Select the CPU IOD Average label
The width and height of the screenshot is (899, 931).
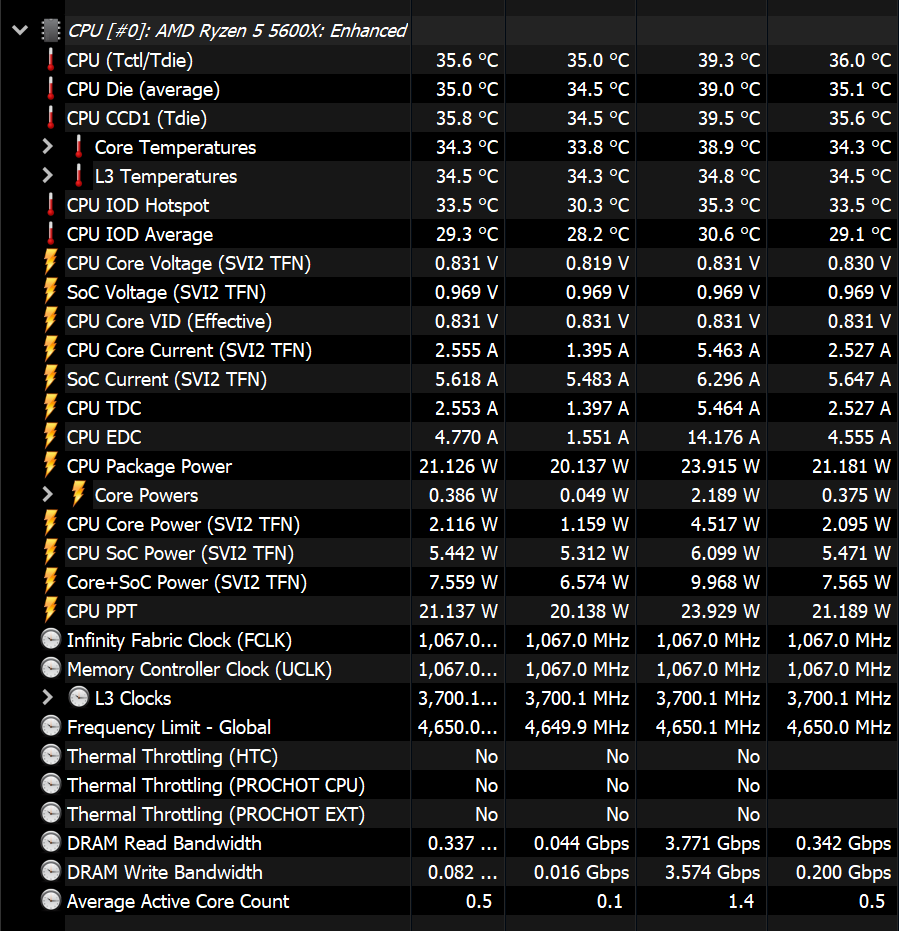pyautogui.click(x=140, y=235)
